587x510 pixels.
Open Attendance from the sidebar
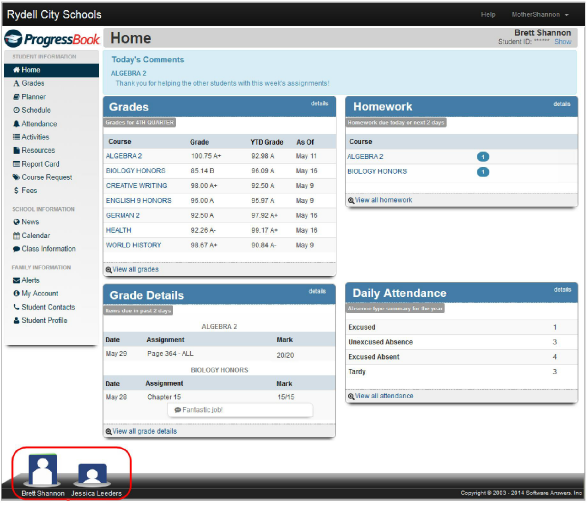click(35, 124)
